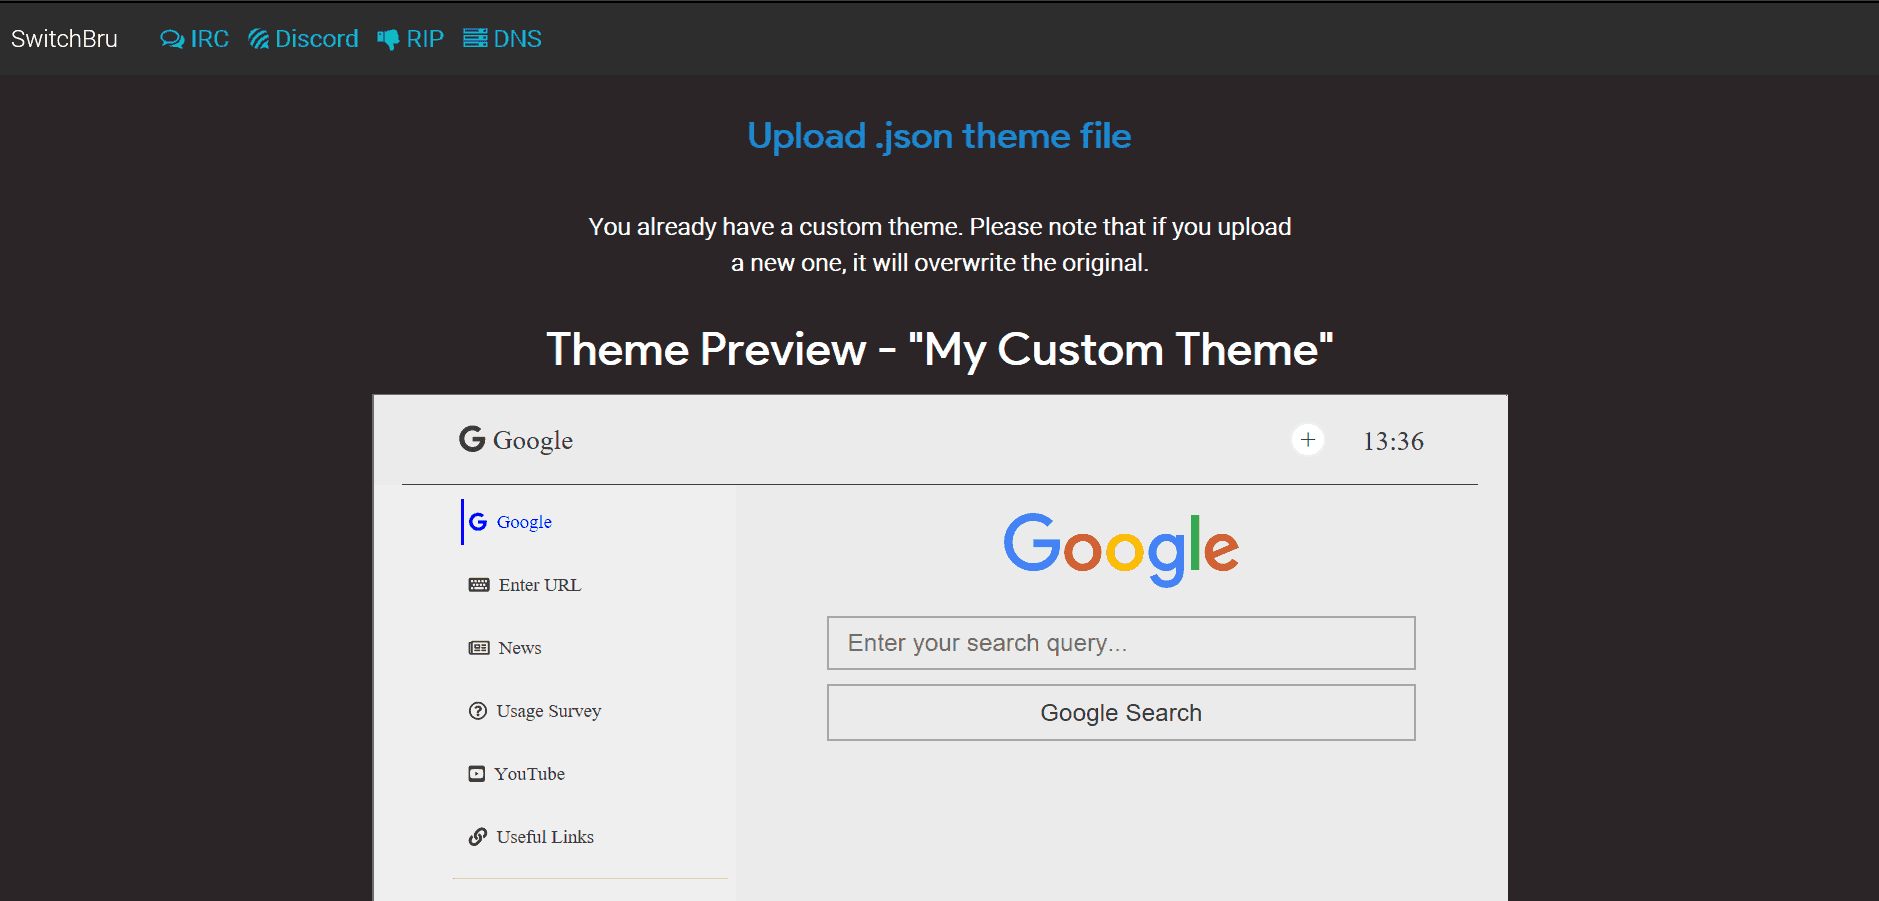
Task: Open the SwitchBru home link
Action: pos(64,39)
